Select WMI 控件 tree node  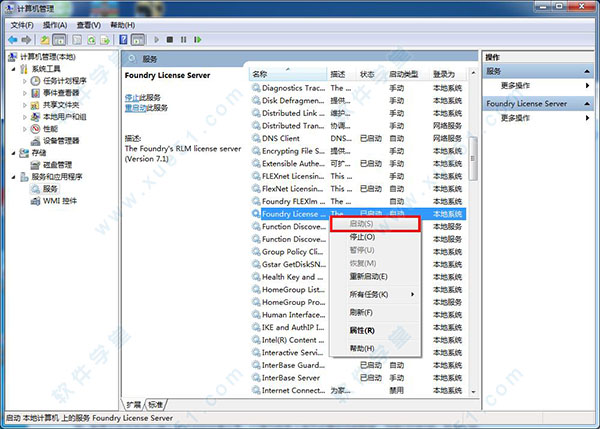click(60, 200)
